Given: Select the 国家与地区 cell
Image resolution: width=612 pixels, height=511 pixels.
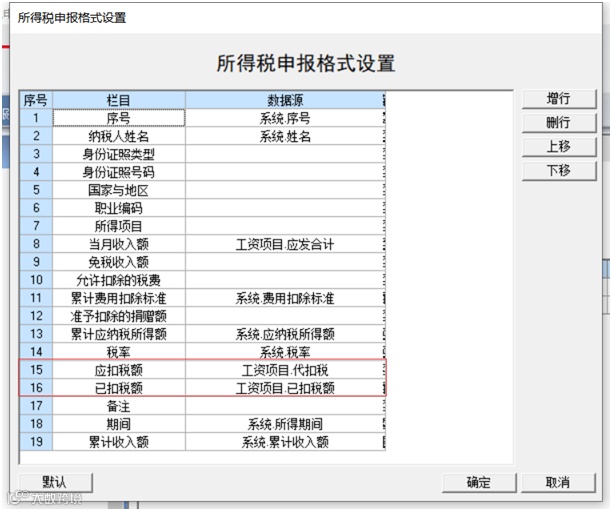Looking at the screenshot, I should (119, 190).
